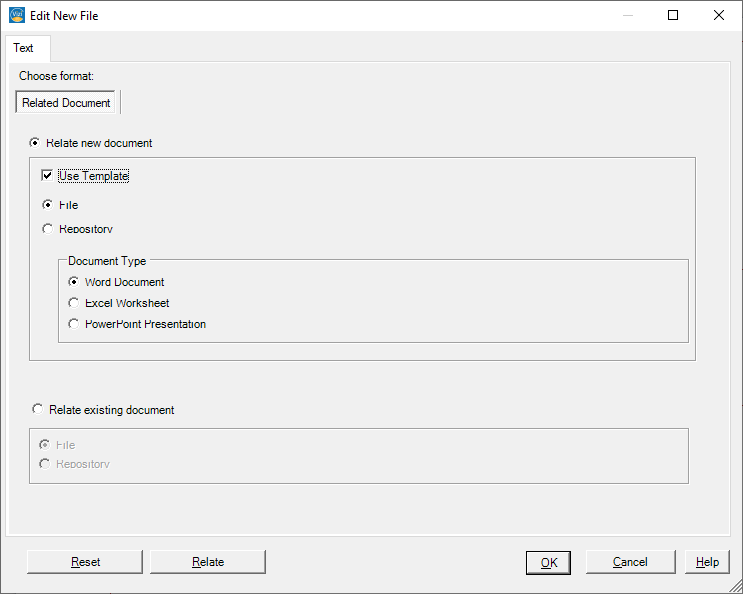This screenshot has height=594, width=743.
Task: Confirm with the OK button
Action: point(548,563)
